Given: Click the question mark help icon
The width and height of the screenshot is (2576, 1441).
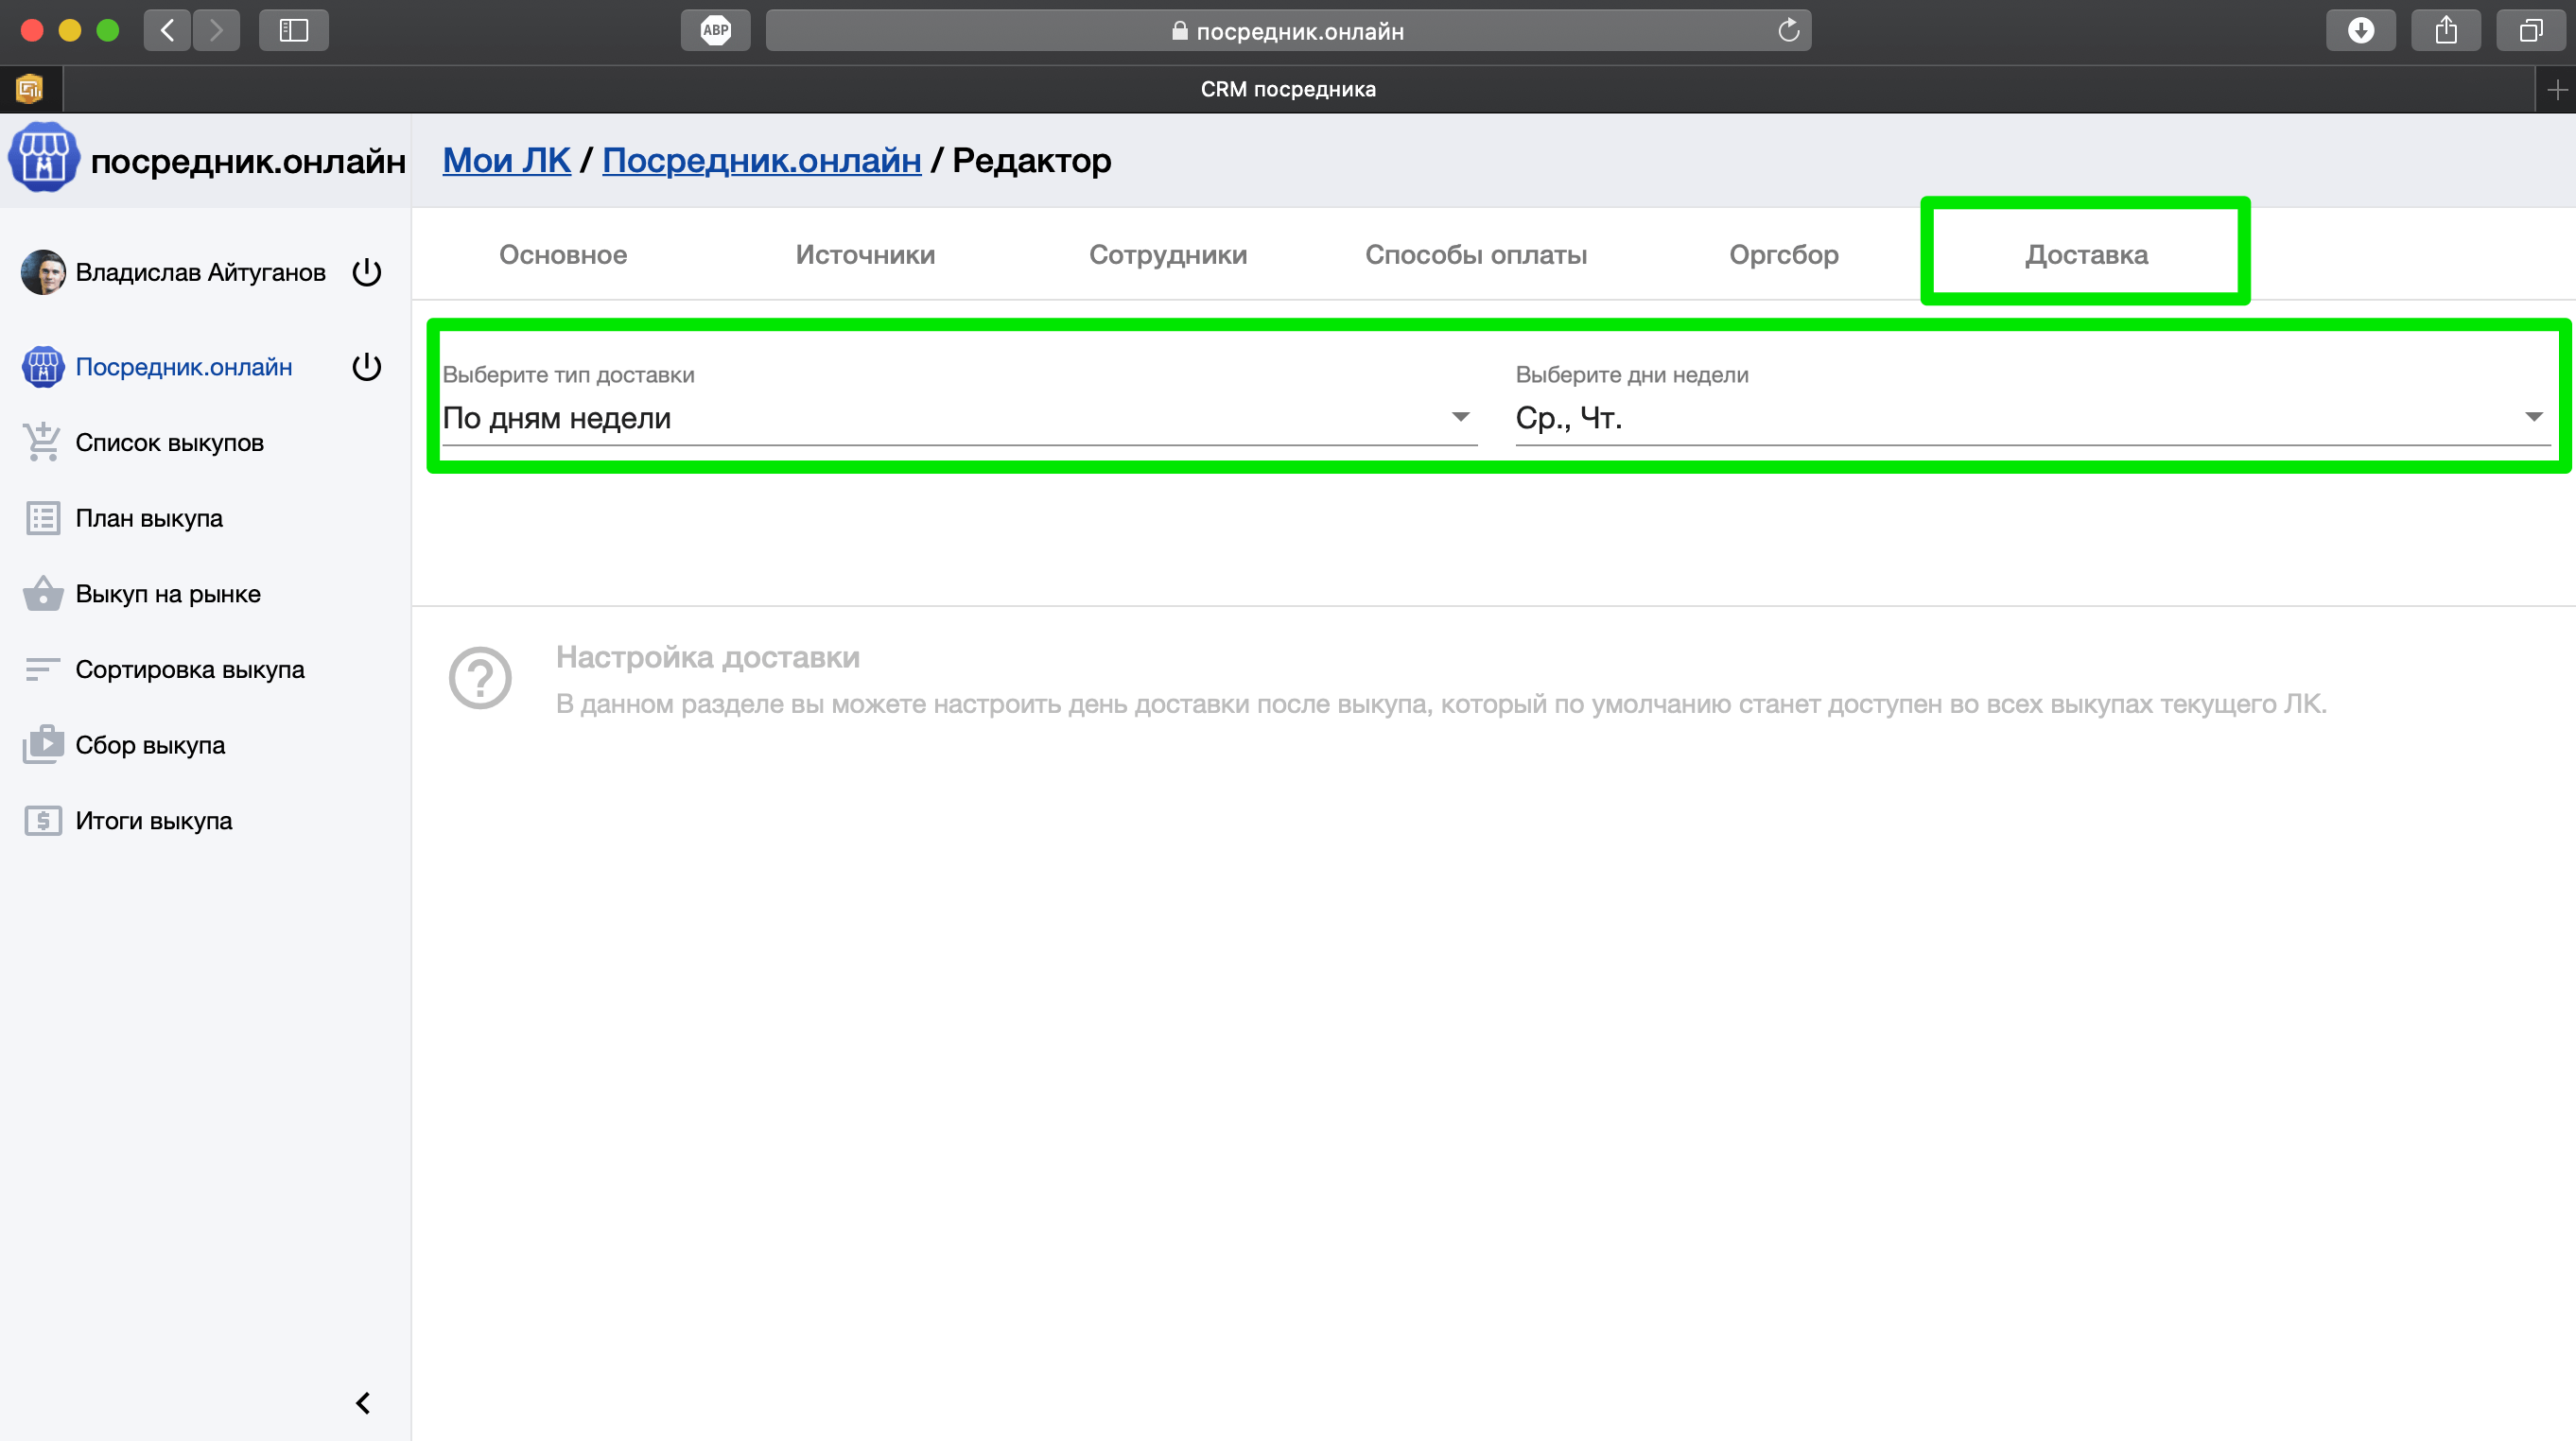Looking at the screenshot, I should (x=480, y=678).
